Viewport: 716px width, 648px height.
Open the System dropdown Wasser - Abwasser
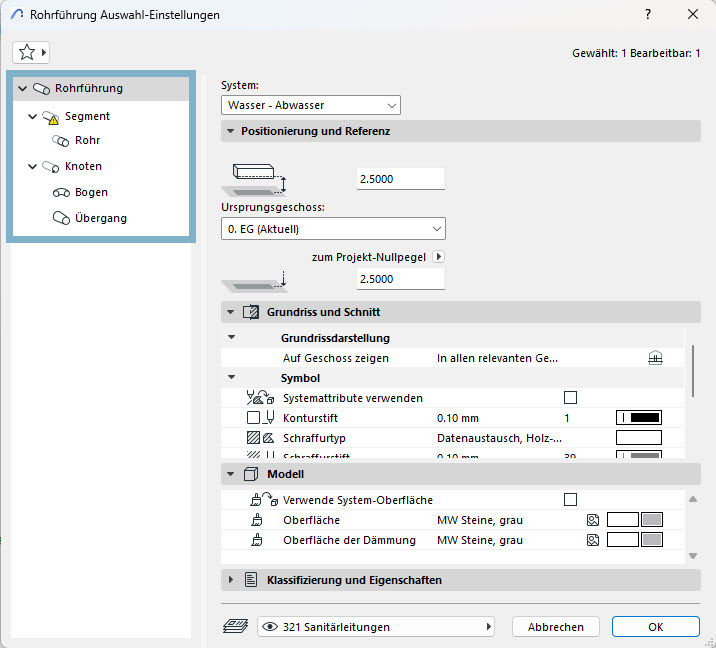coord(311,105)
